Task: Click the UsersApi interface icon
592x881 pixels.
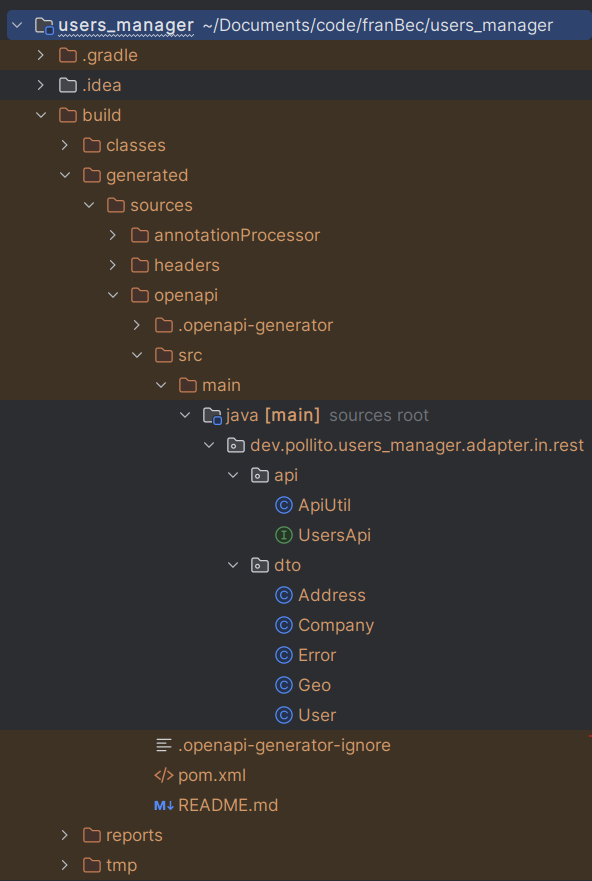Action: 284,535
